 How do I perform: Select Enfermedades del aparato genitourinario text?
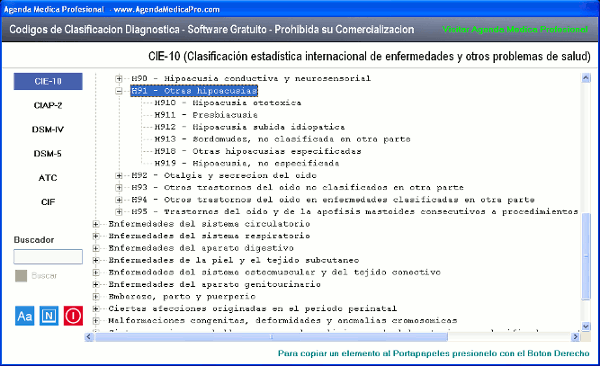pyautogui.click(x=215, y=284)
